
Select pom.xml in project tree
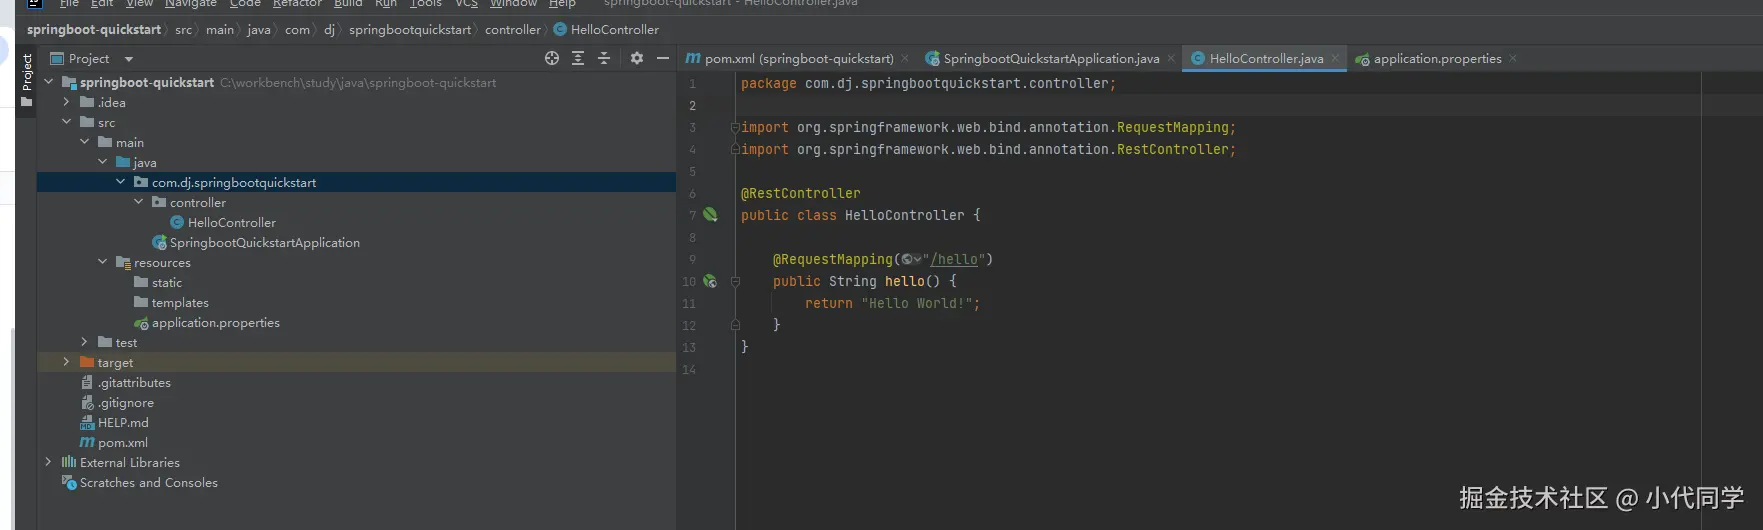122,442
